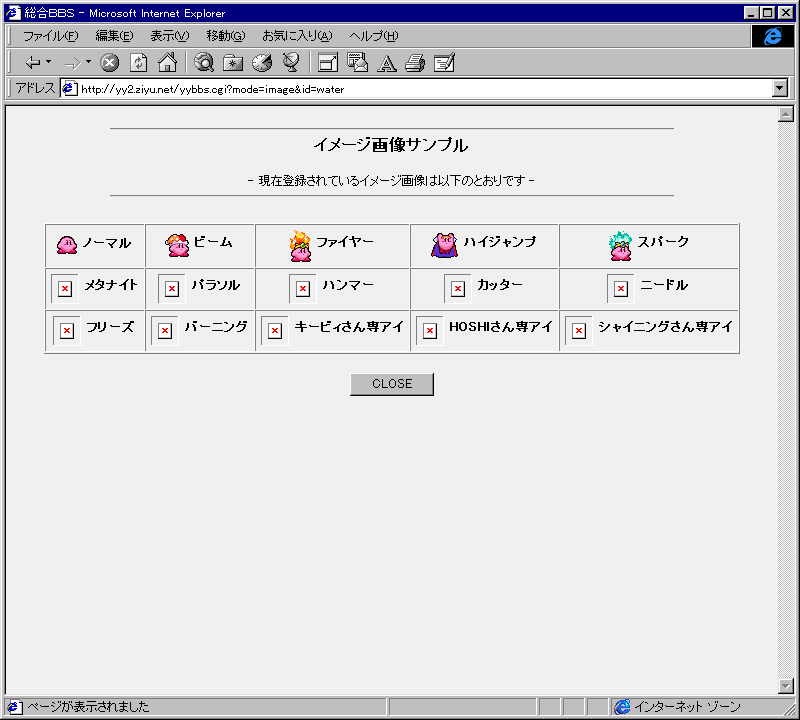The image size is (800, 720).
Task: Click the Stop loading toolbar icon
Action: click(109, 63)
